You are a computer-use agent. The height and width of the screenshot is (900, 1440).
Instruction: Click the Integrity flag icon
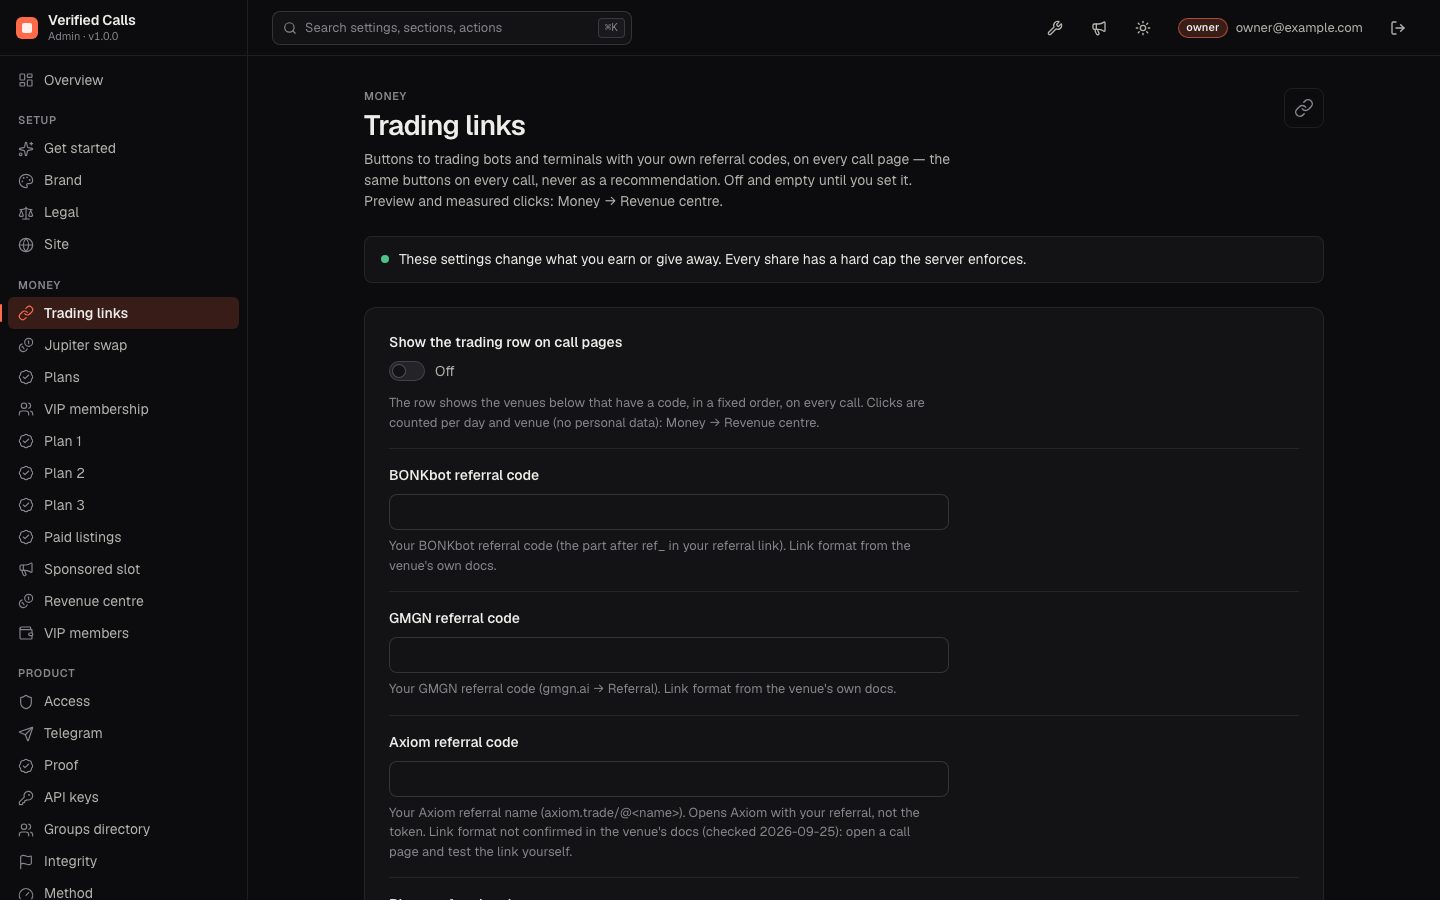pyautogui.click(x=26, y=861)
